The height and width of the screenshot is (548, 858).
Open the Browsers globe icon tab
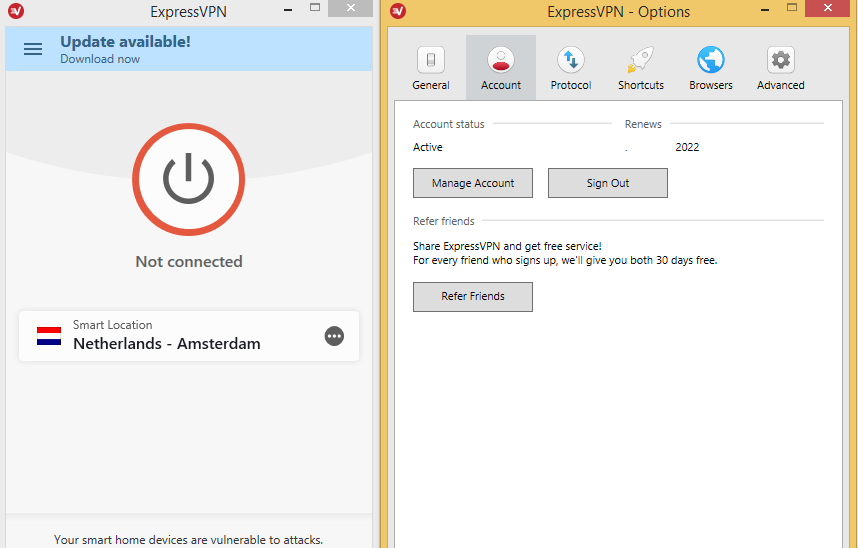click(711, 60)
